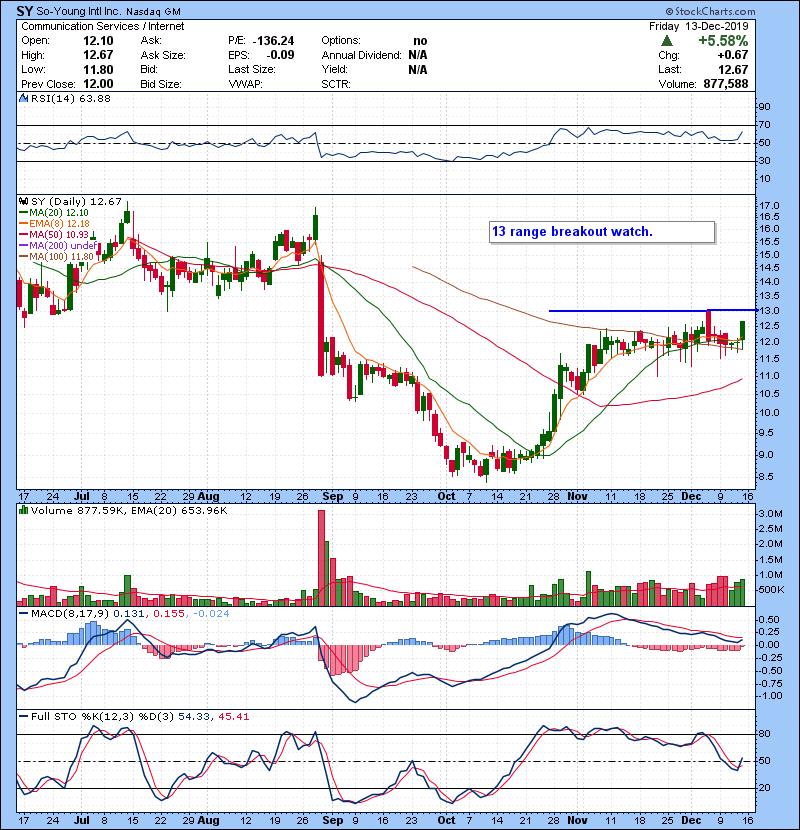Click the Open value 12.10
The image size is (800, 830).
tap(98, 41)
